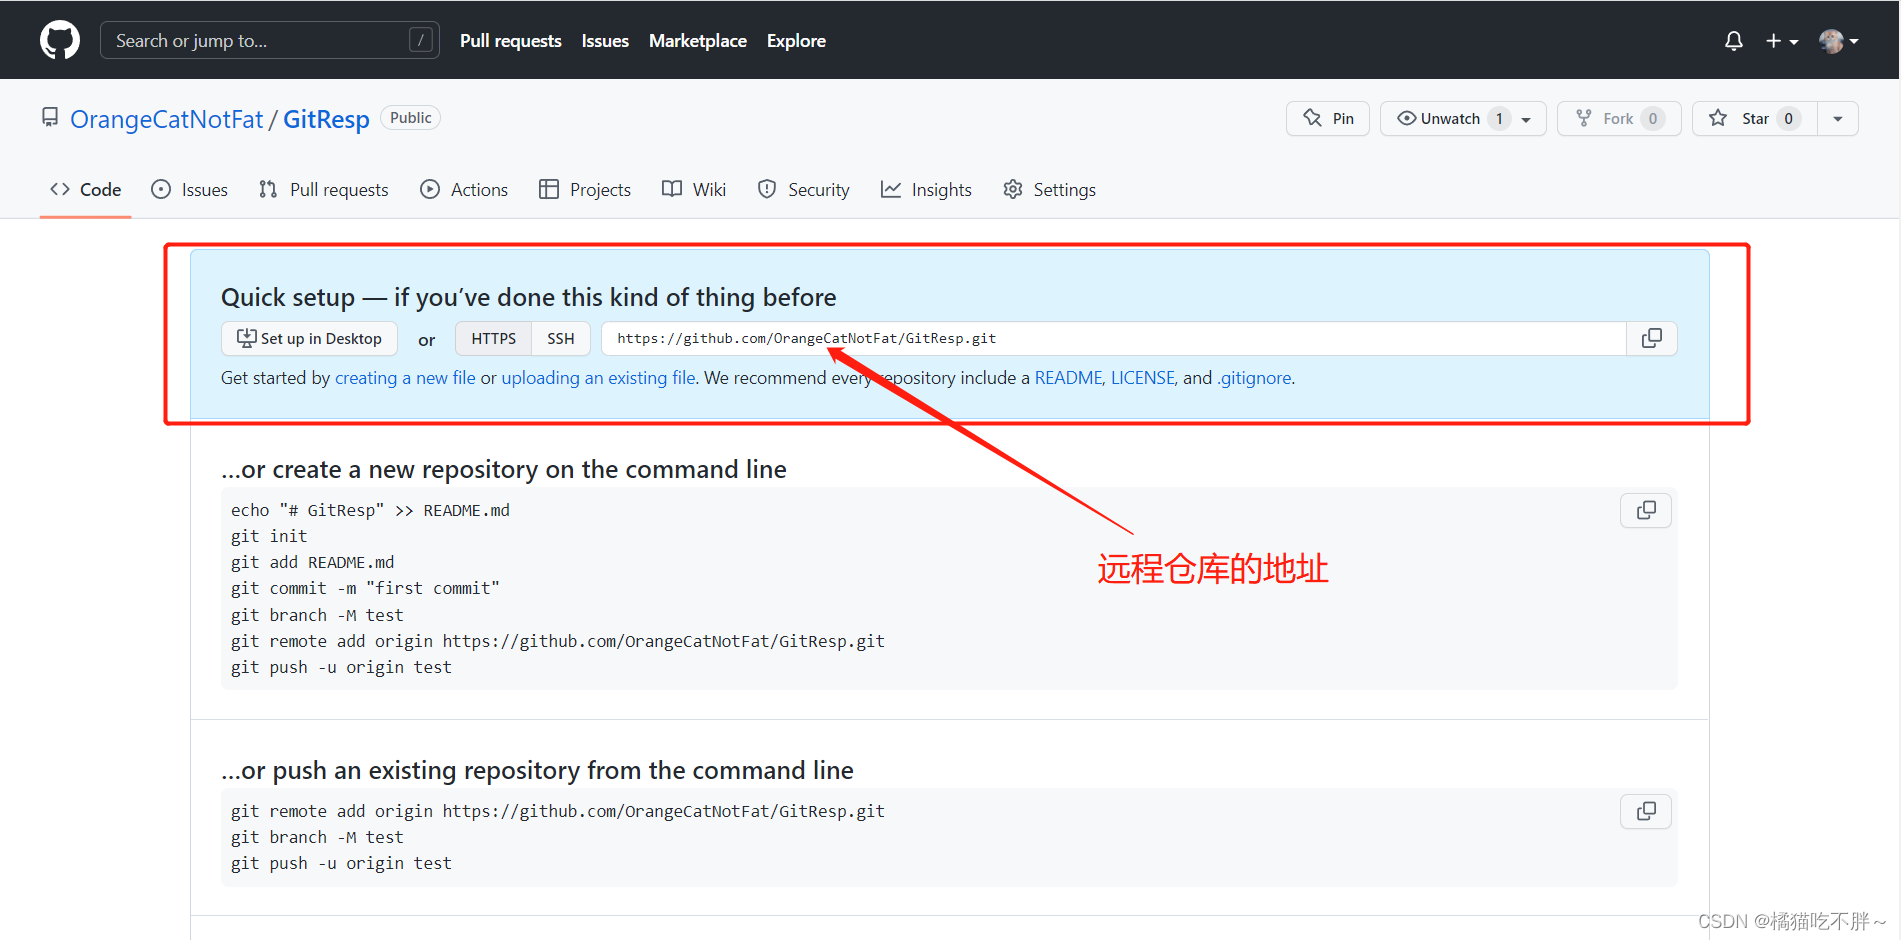Click the text 'git commit -m "first commit"'
1901x940 pixels.
(365, 588)
